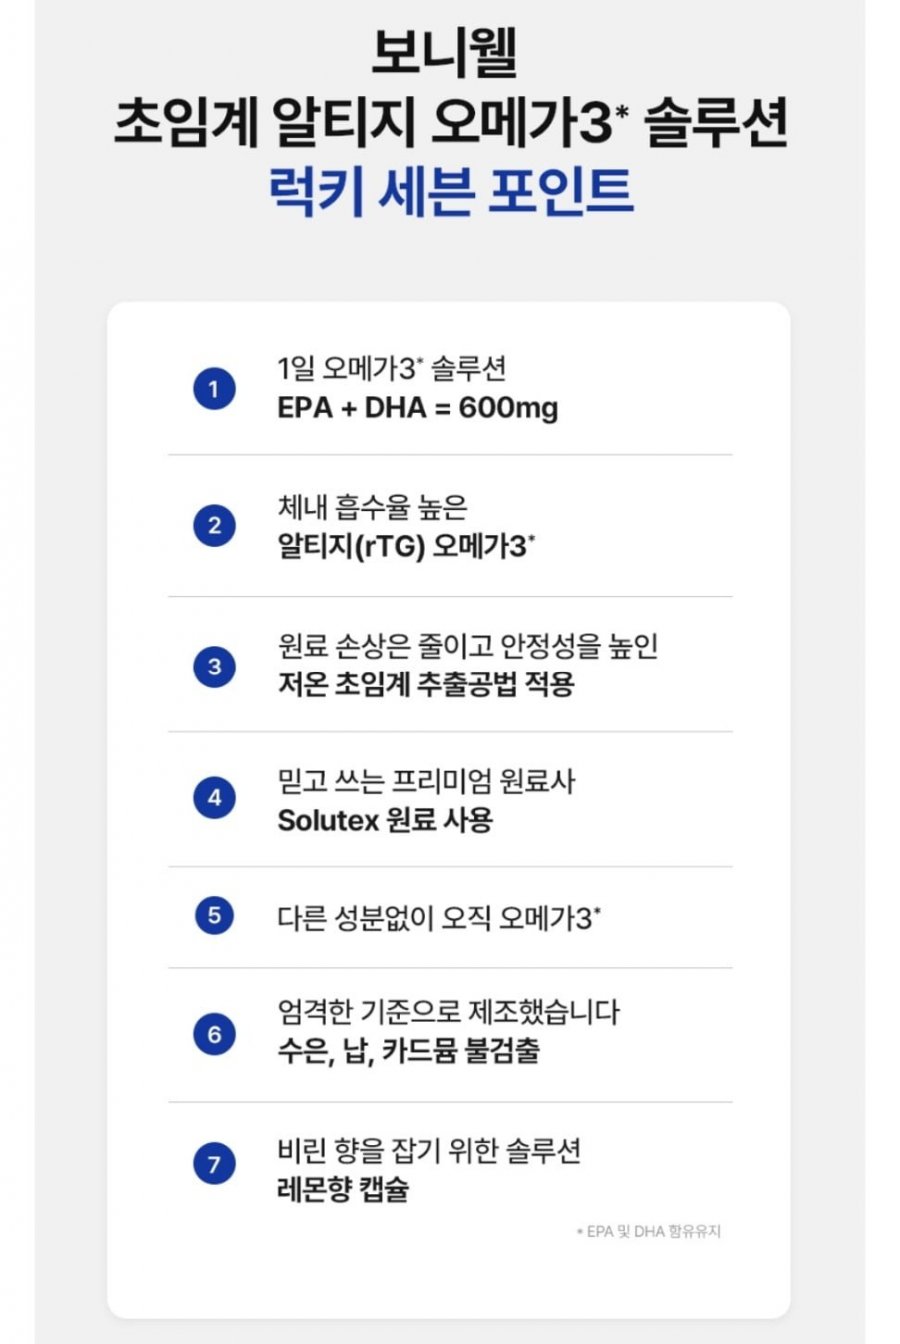Click the '보니웰' brand title

click(x=447, y=55)
